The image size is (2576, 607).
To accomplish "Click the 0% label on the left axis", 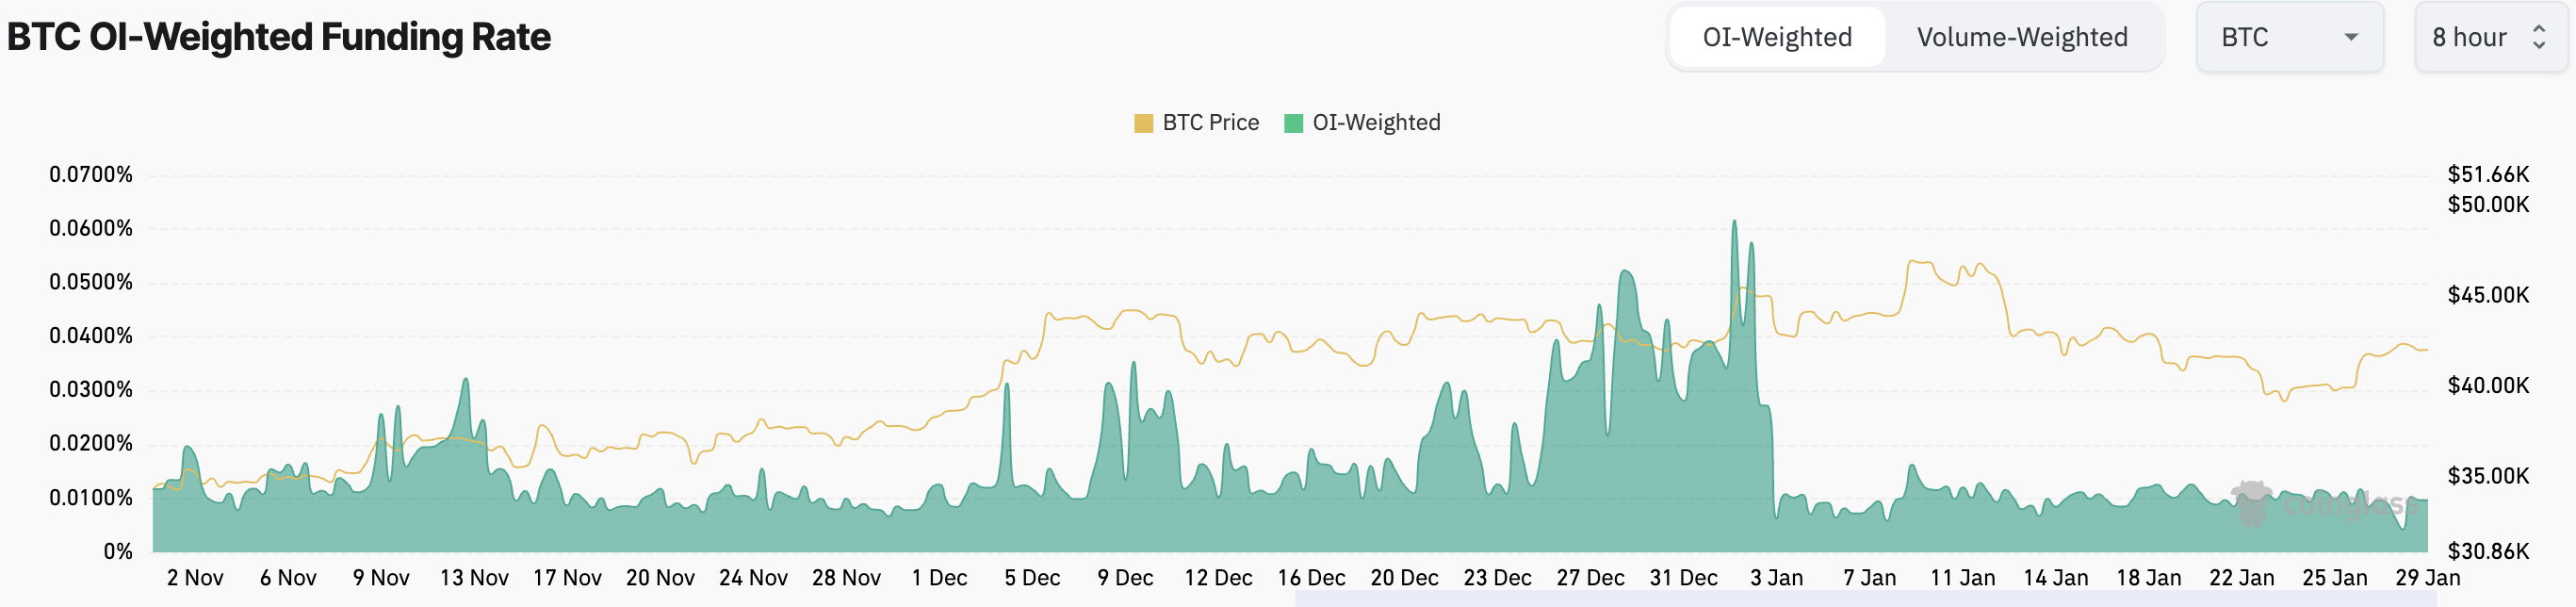I will pos(118,551).
